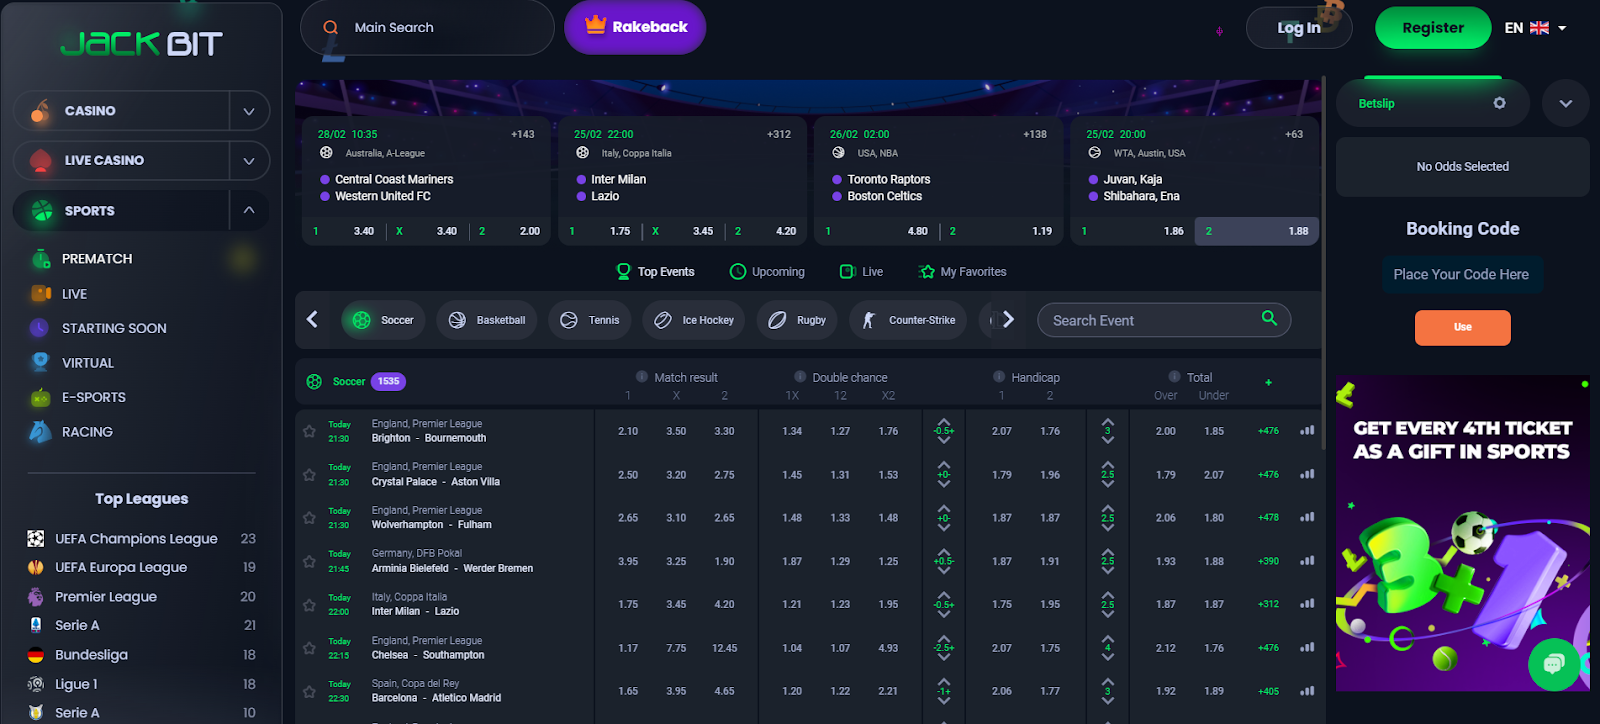Select the Ice Hockey sport filter

click(x=694, y=320)
